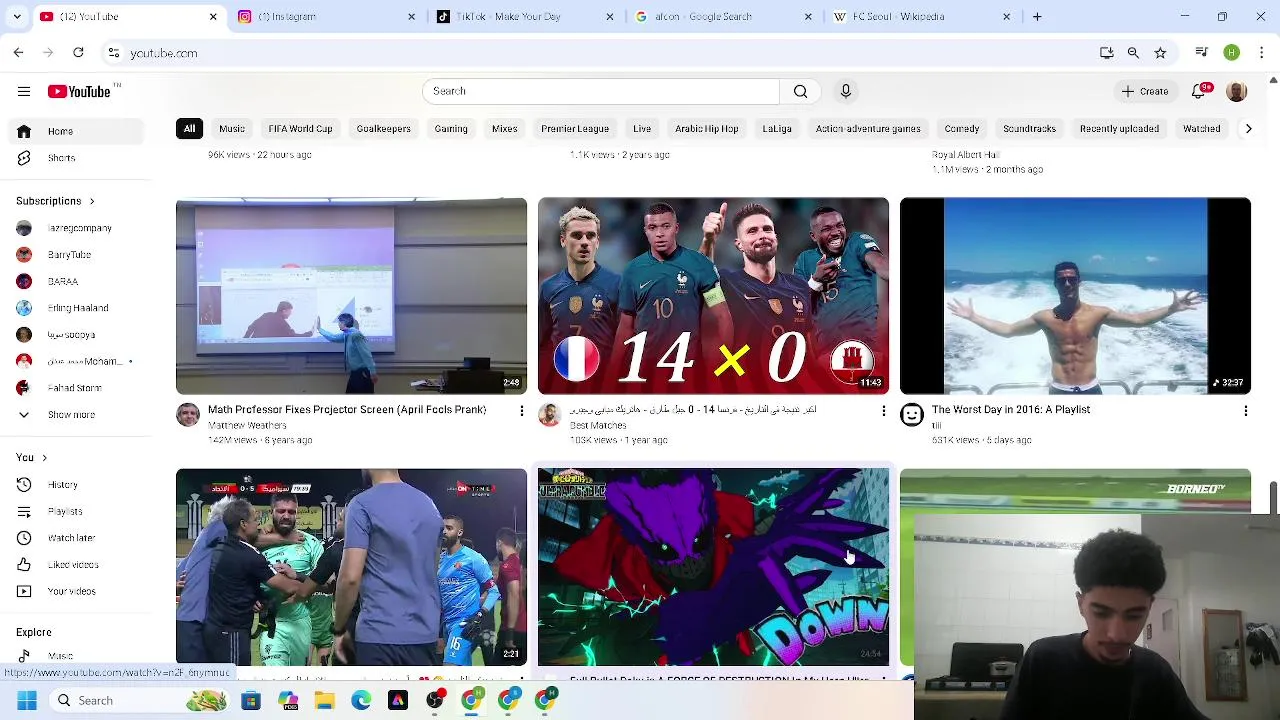Viewport: 1280px width, 720px height.
Task: Open a new browser tab
Action: pos(1037,17)
